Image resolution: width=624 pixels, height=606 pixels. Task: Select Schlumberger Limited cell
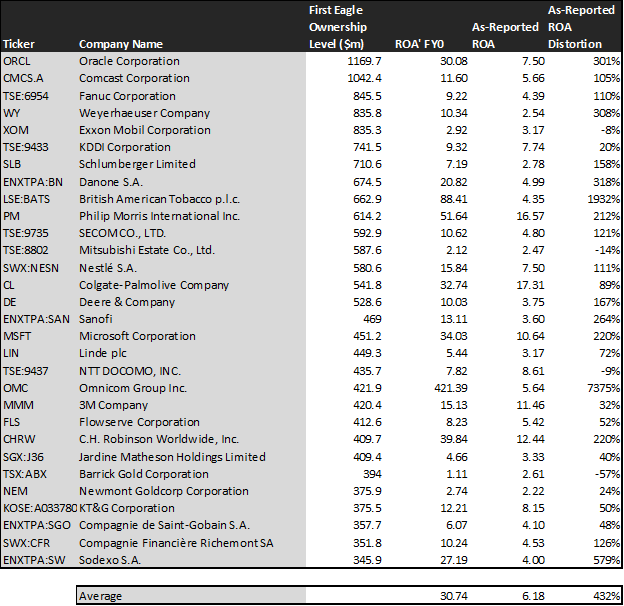coord(137,164)
